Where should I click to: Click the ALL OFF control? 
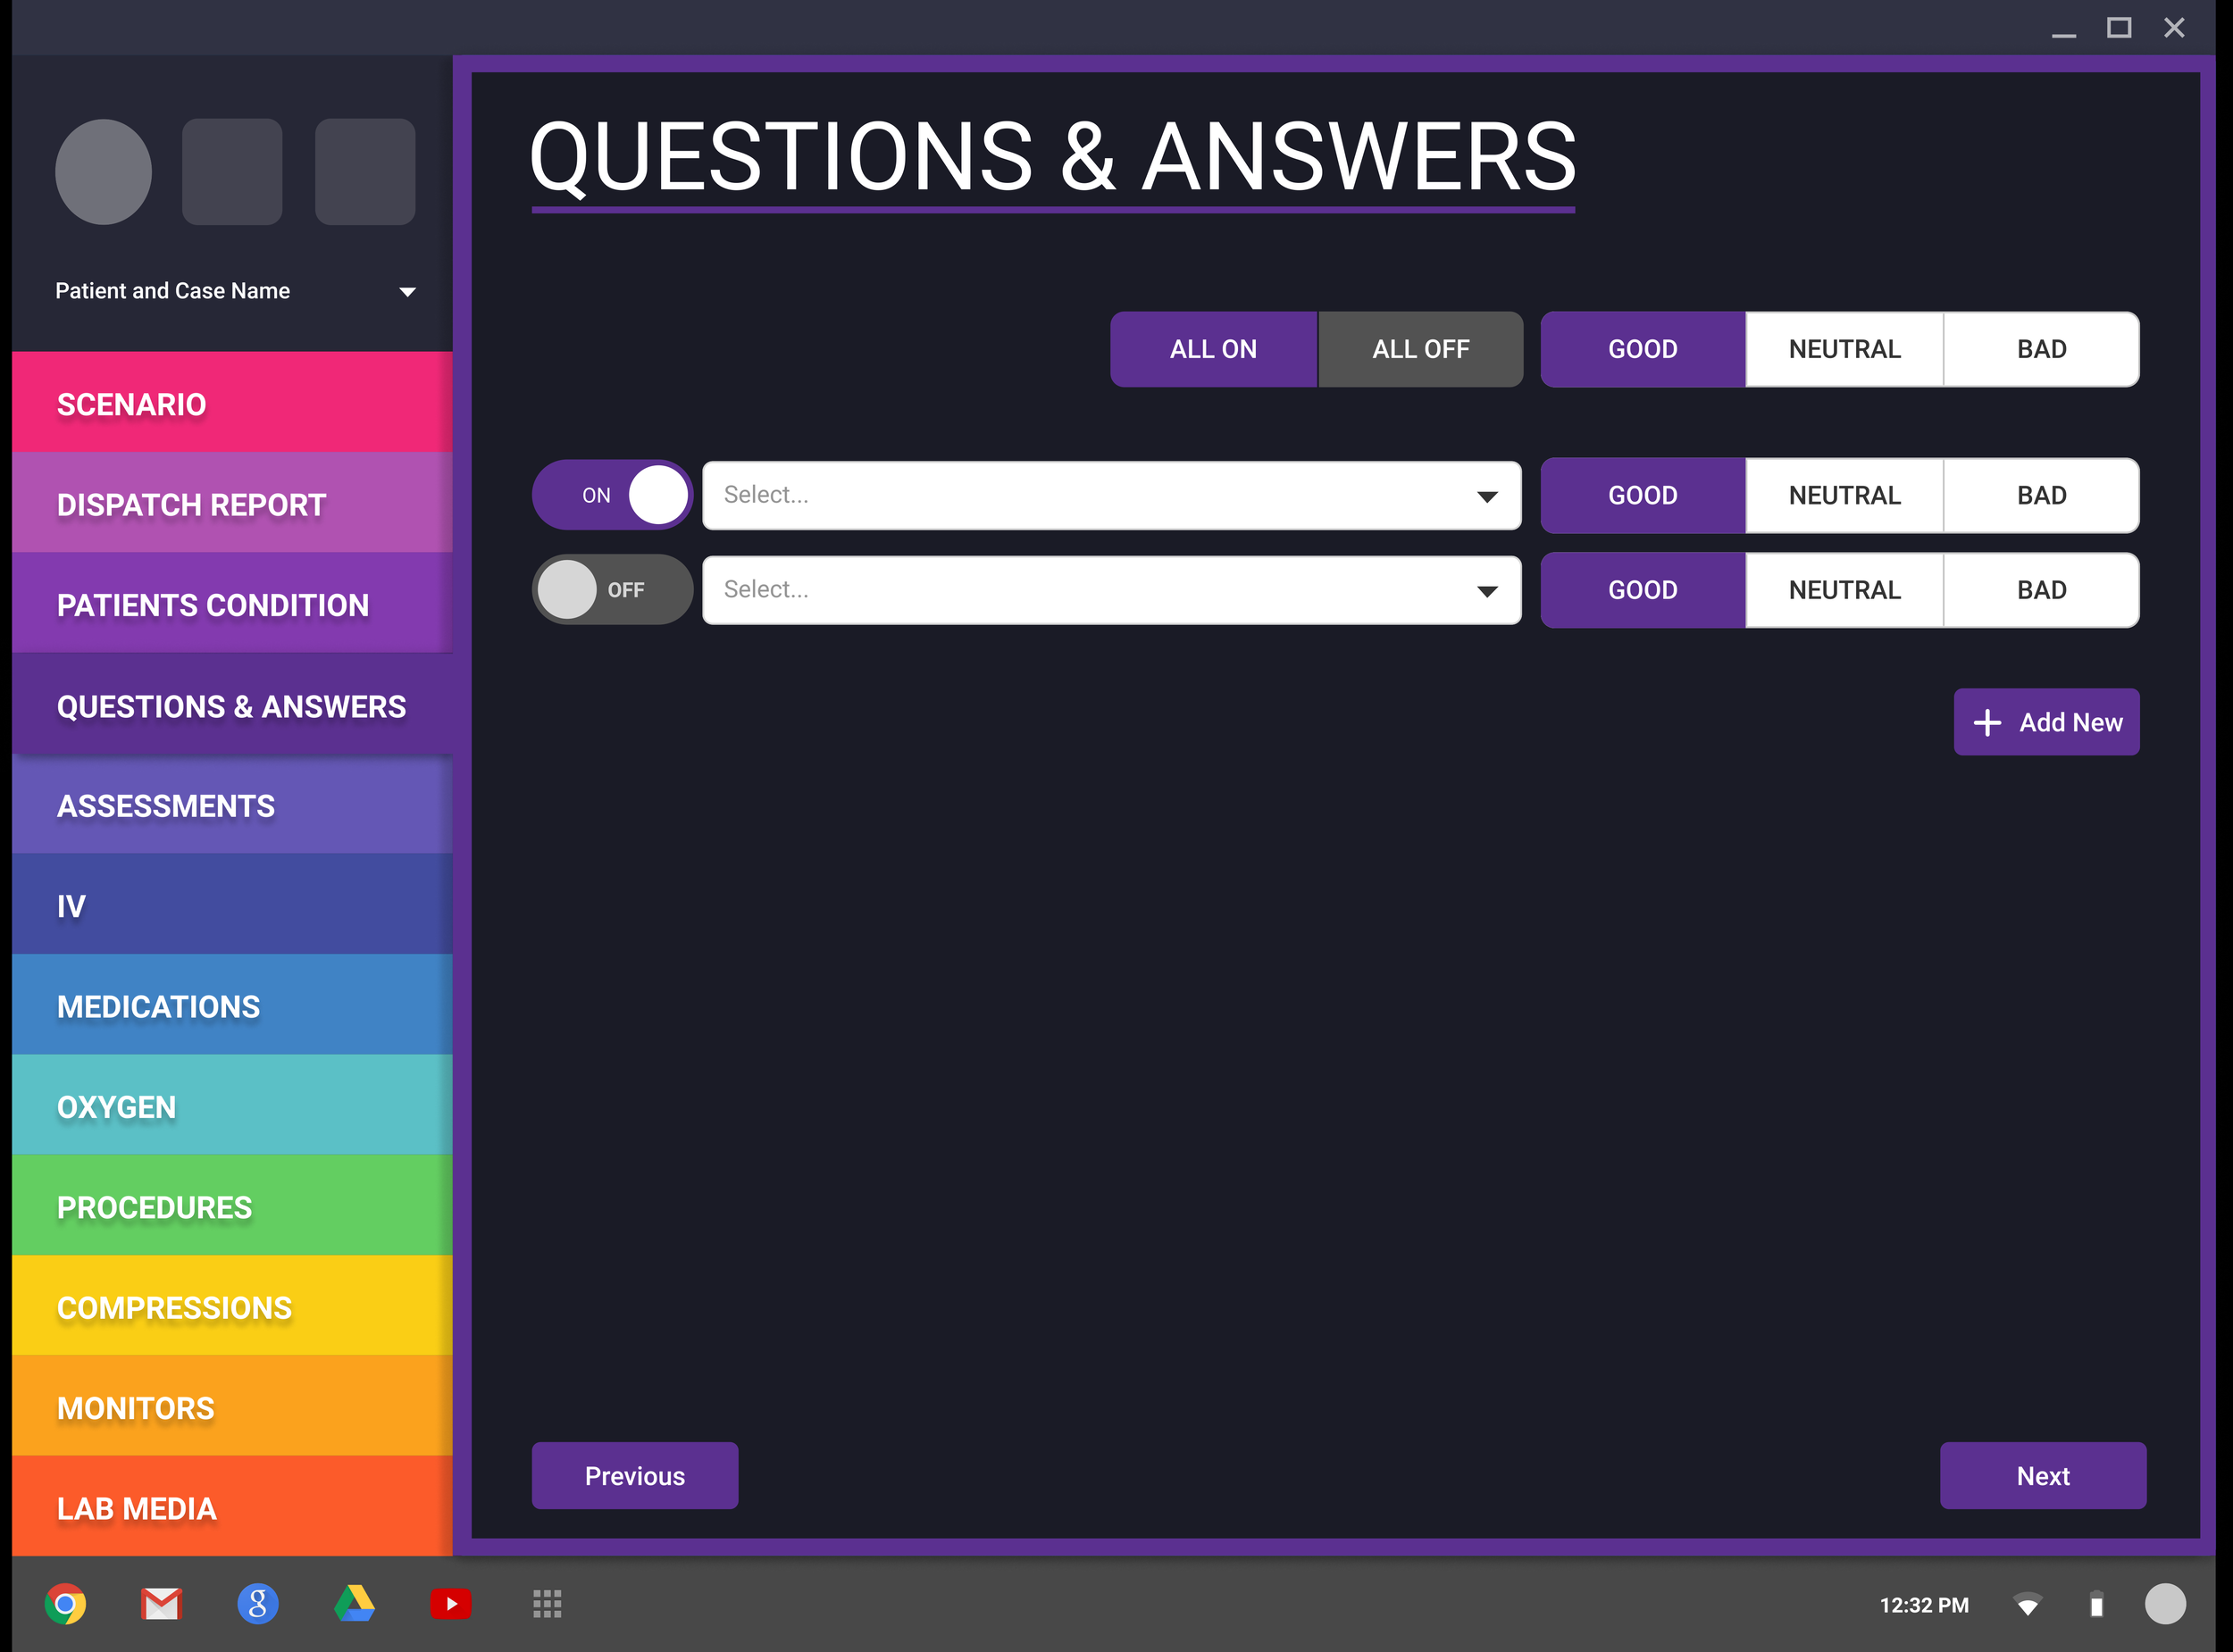tap(1420, 349)
